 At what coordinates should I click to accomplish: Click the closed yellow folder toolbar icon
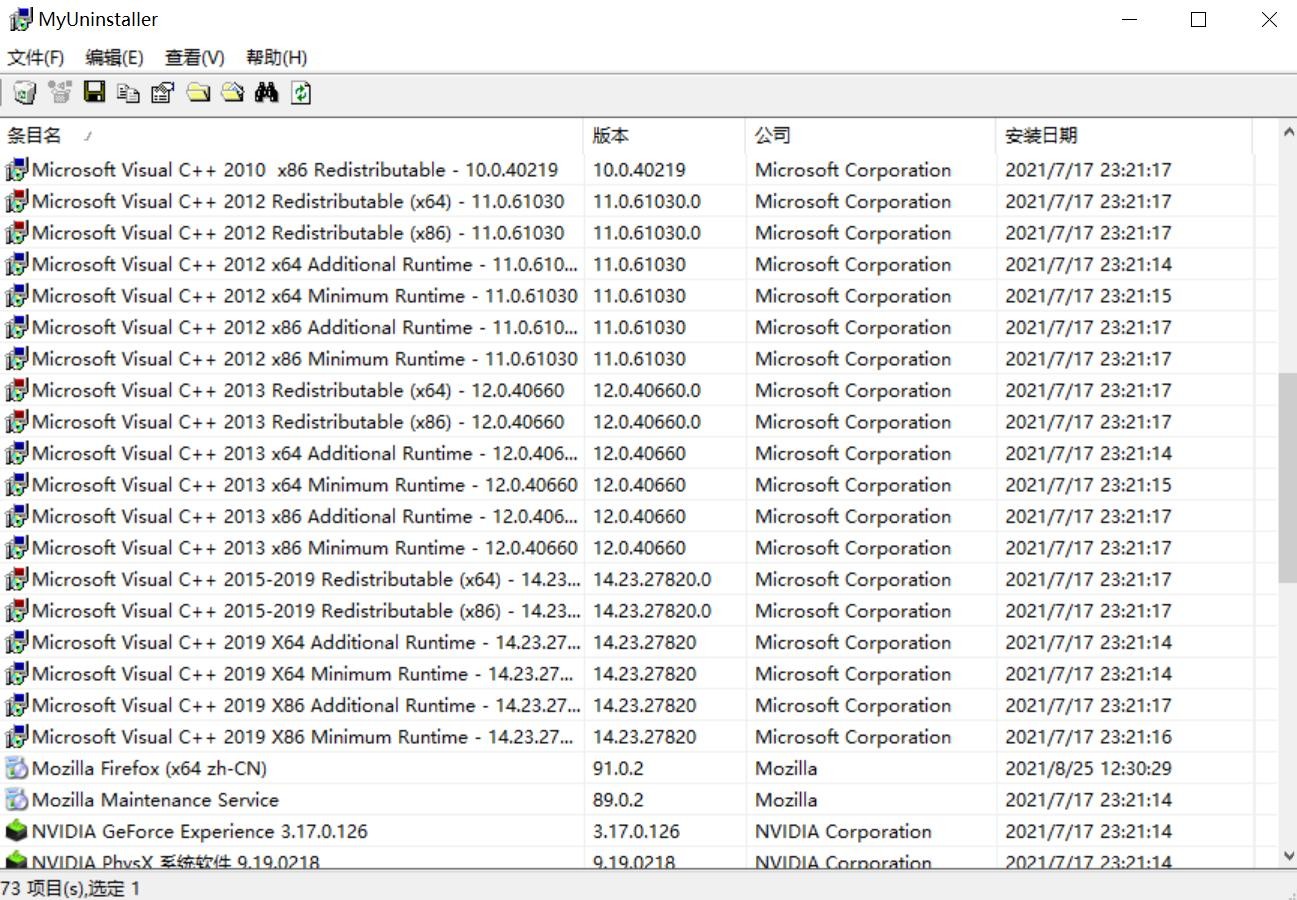pyautogui.click(x=198, y=93)
